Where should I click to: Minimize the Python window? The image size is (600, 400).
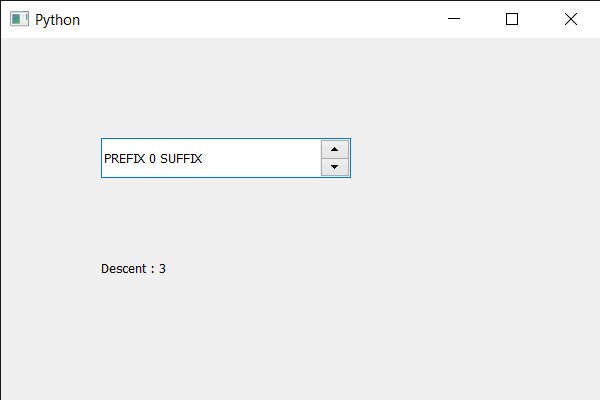(453, 19)
